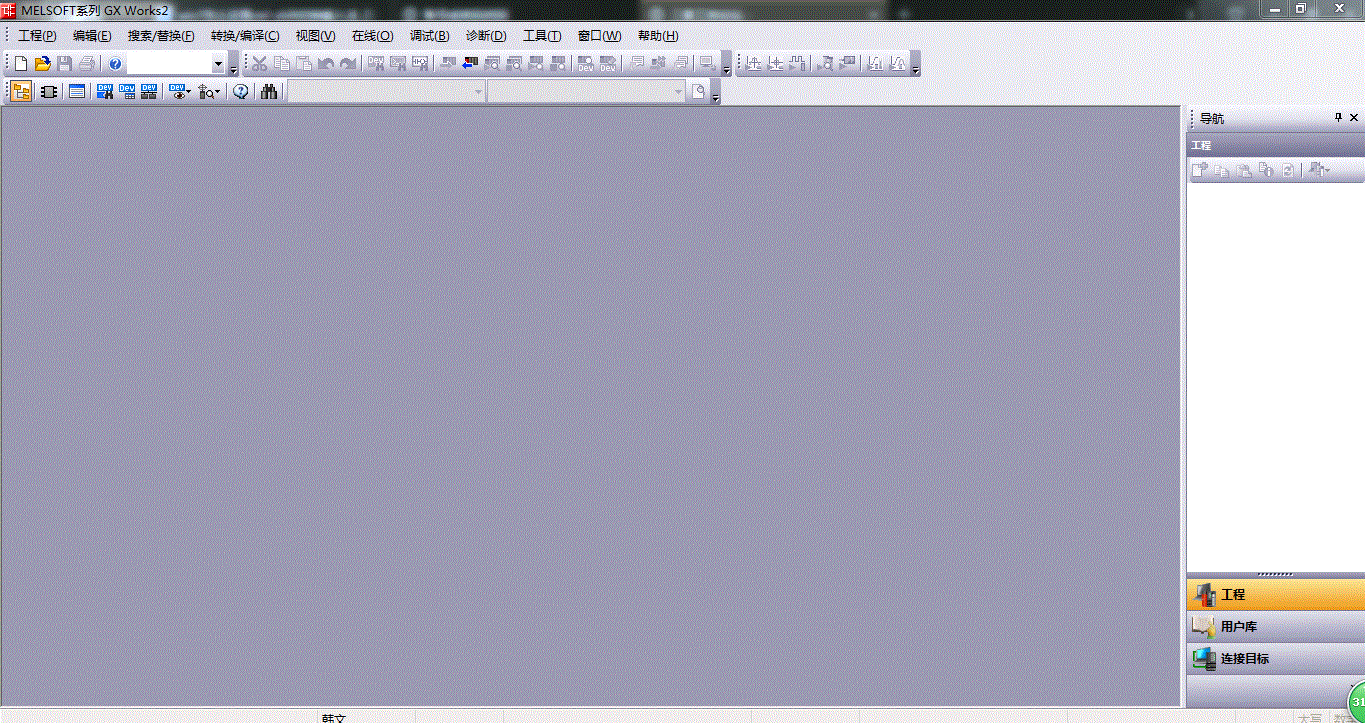
Task: Open the 在线(O) menu
Action: tap(372, 36)
